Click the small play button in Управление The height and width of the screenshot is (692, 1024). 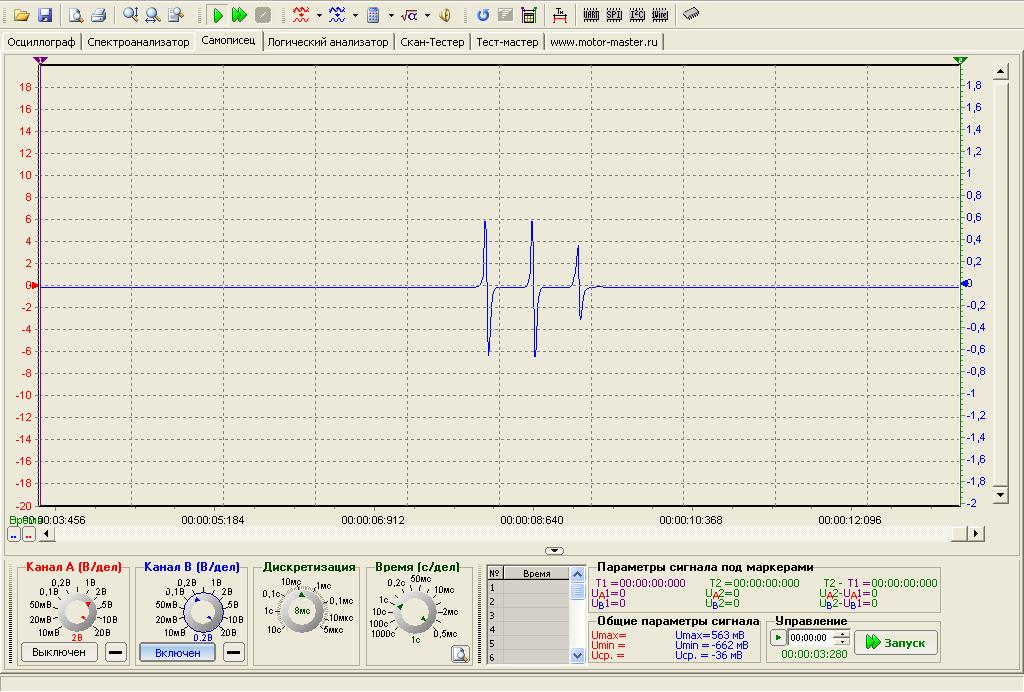point(778,638)
